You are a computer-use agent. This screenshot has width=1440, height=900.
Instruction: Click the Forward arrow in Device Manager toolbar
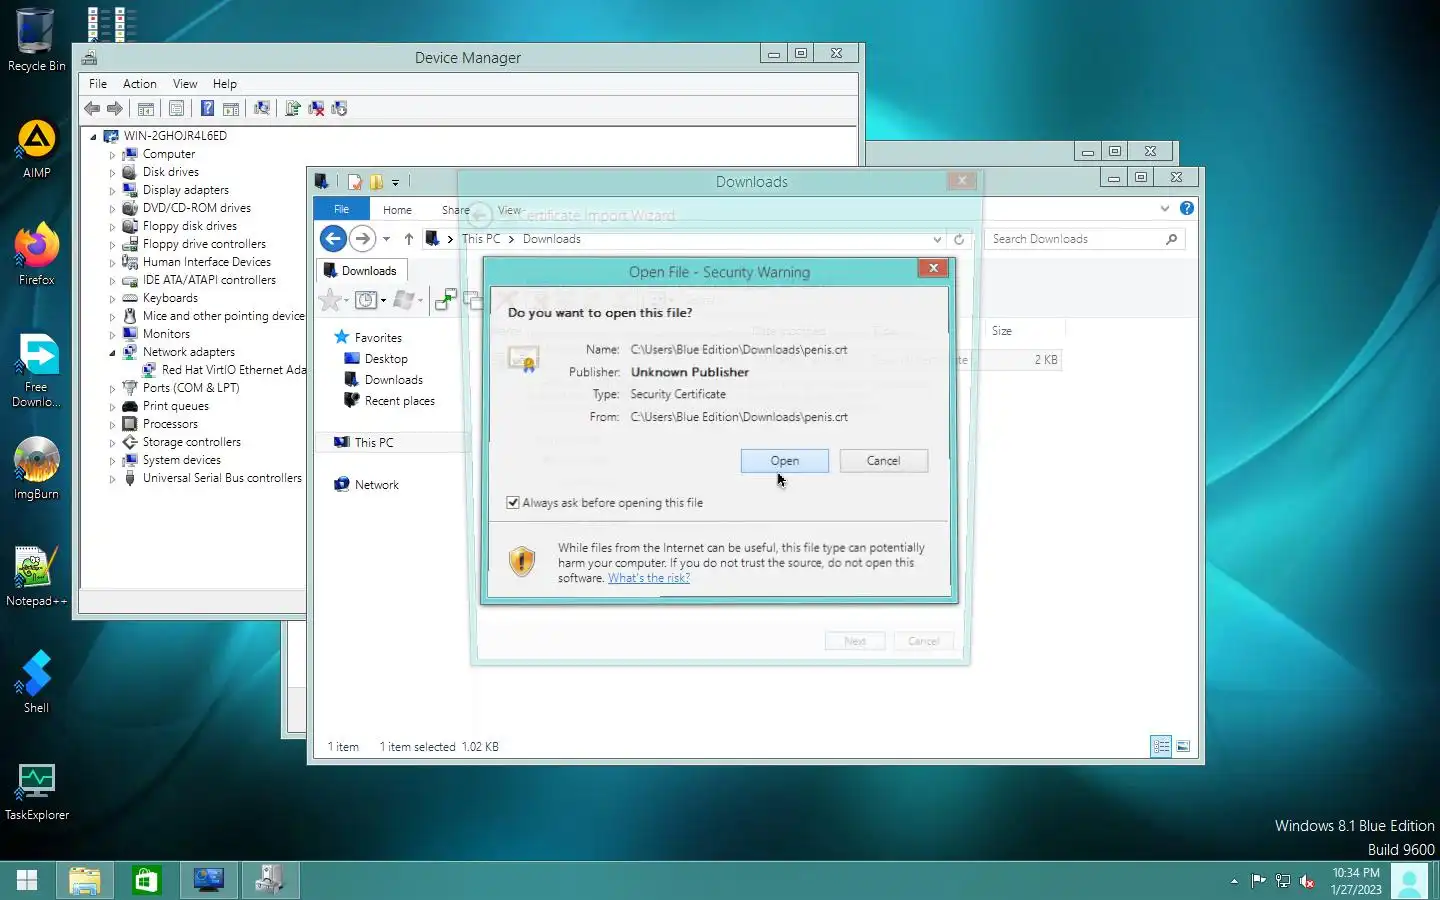click(x=115, y=109)
